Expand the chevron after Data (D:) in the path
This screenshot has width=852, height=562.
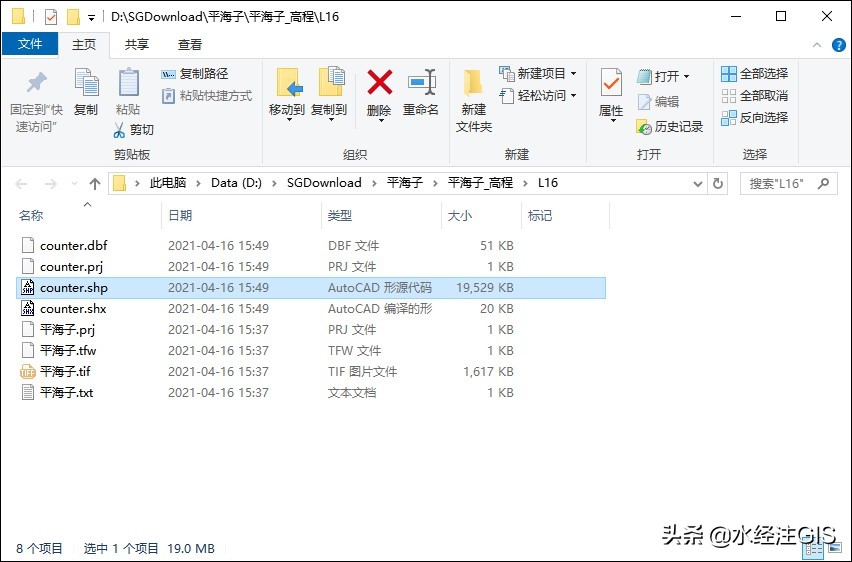(x=274, y=183)
